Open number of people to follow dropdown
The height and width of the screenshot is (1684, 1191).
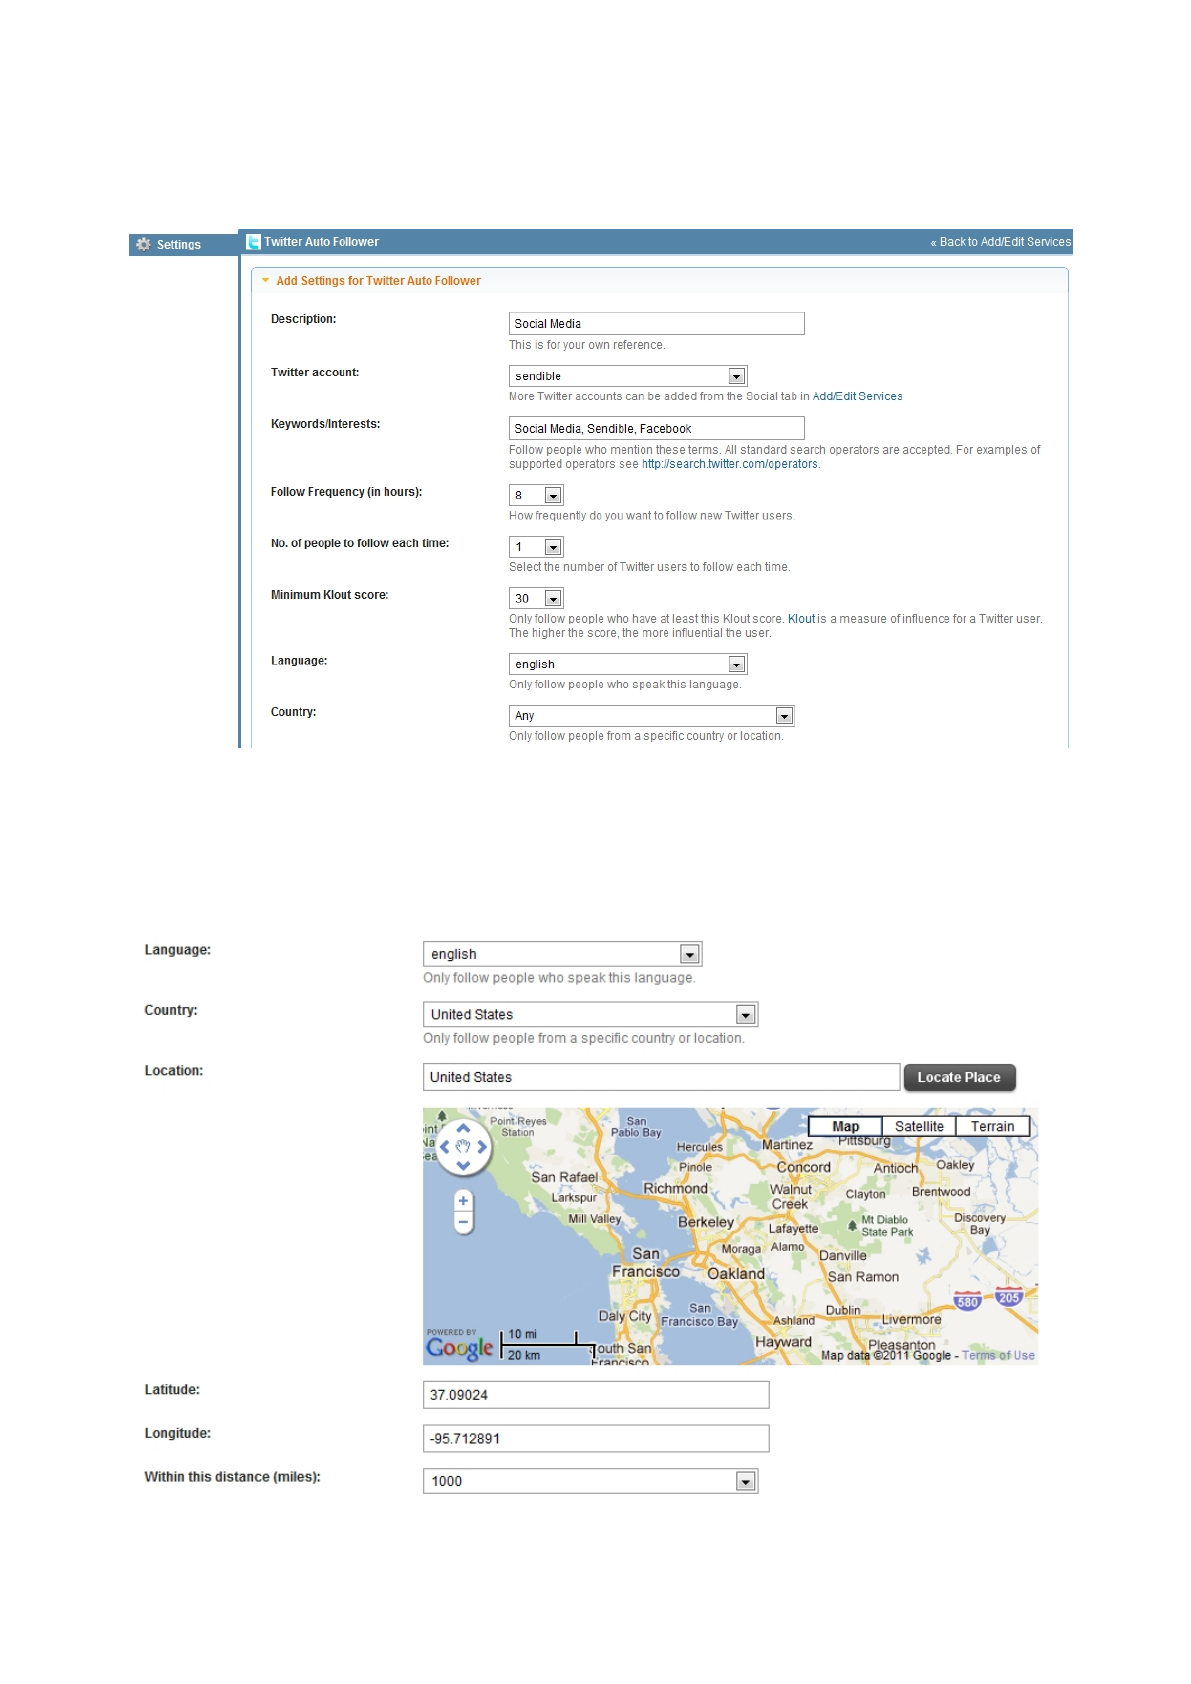pyautogui.click(x=536, y=547)
